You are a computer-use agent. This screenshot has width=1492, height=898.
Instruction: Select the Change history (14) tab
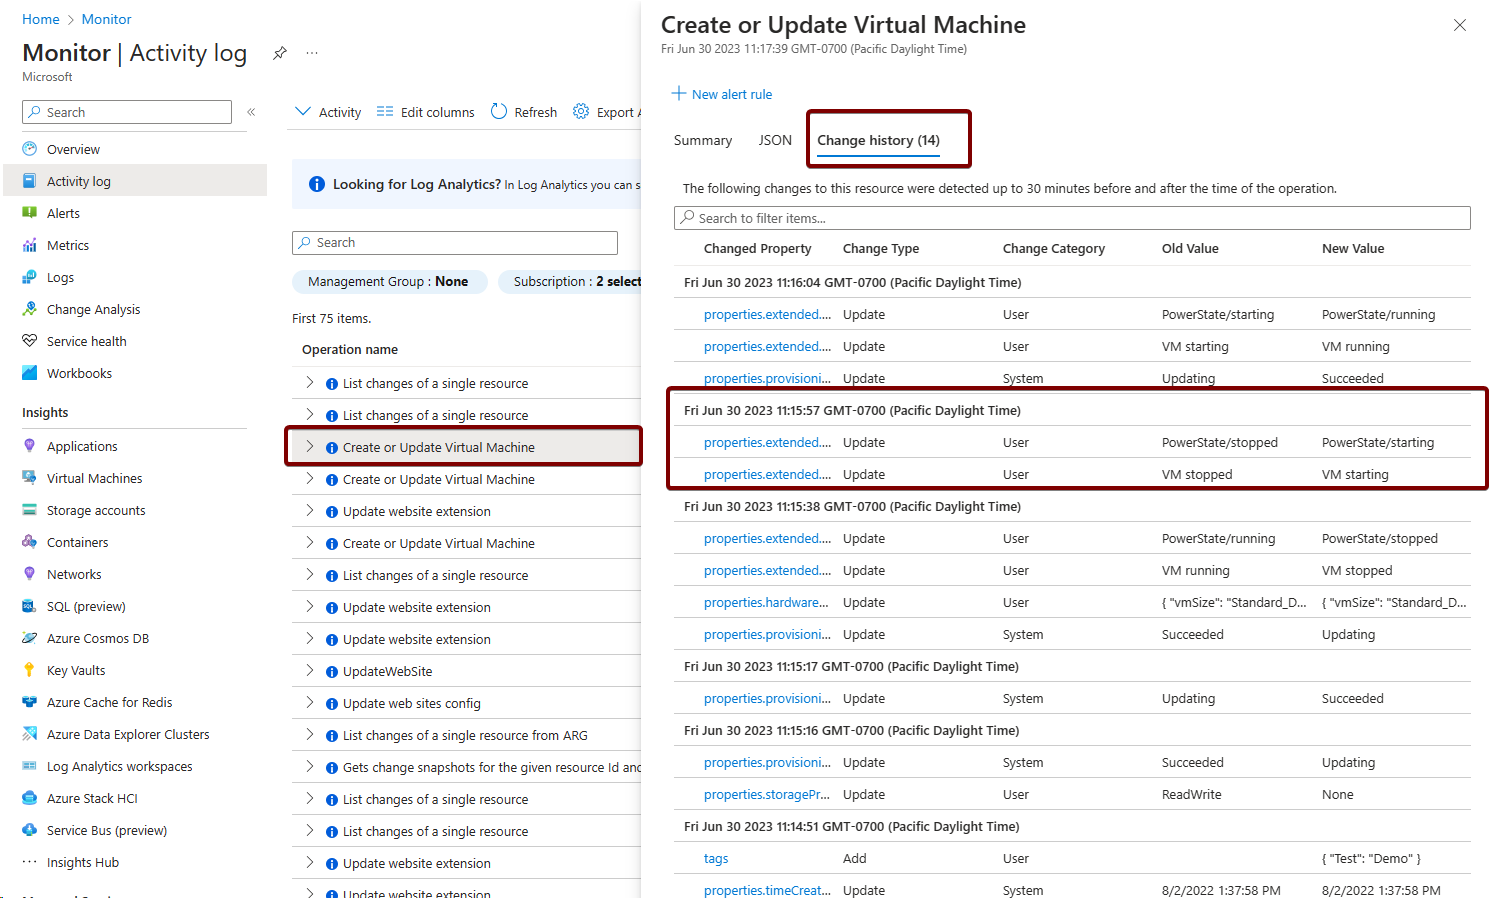point(878,140)
